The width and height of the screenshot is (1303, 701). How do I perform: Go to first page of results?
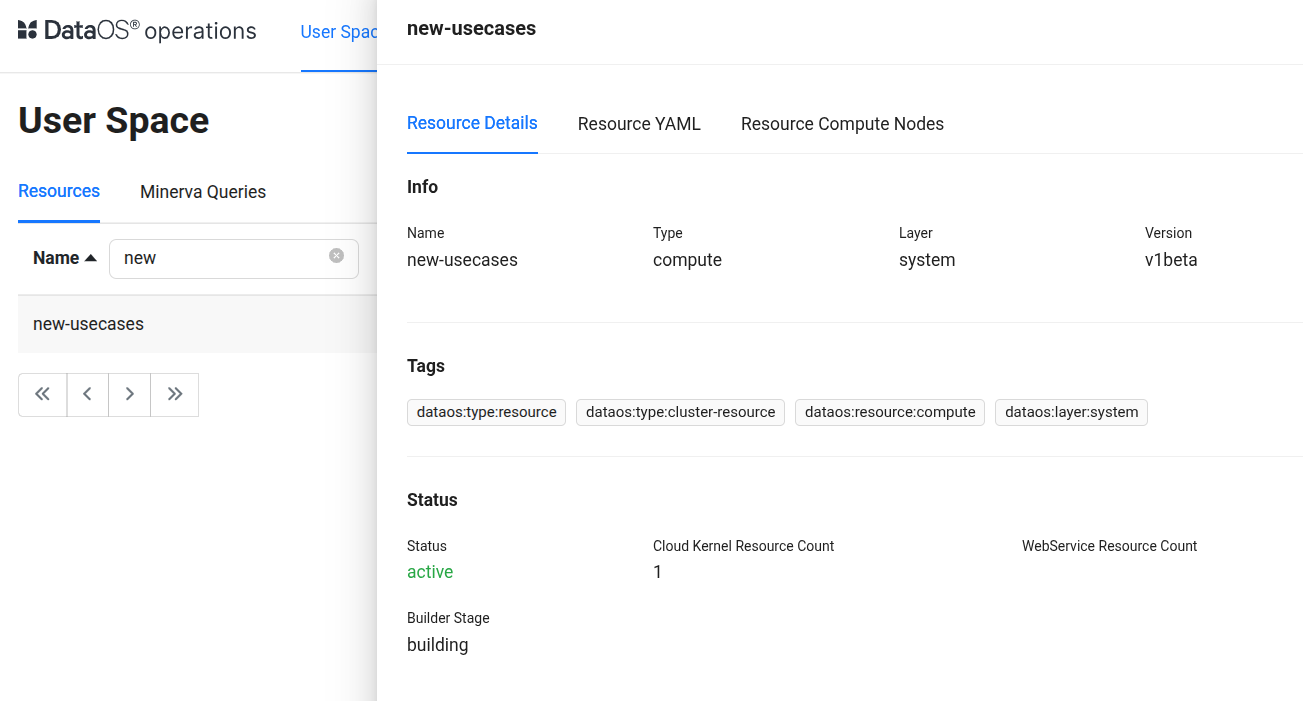pos(42,394)
